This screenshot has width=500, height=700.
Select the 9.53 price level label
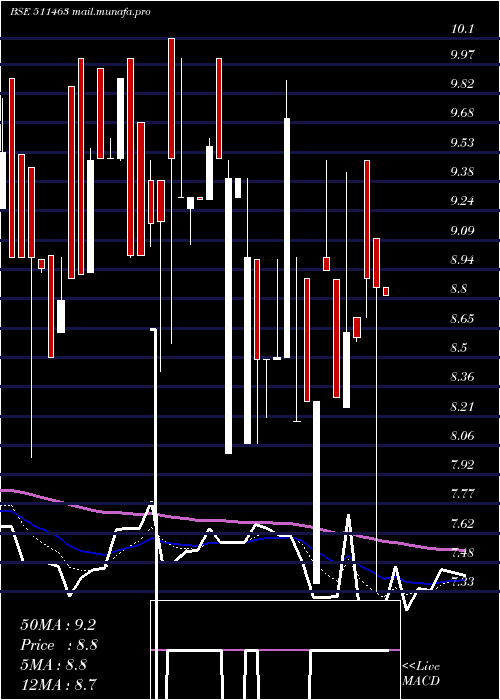pyautogui.click(x=463, y=142)
